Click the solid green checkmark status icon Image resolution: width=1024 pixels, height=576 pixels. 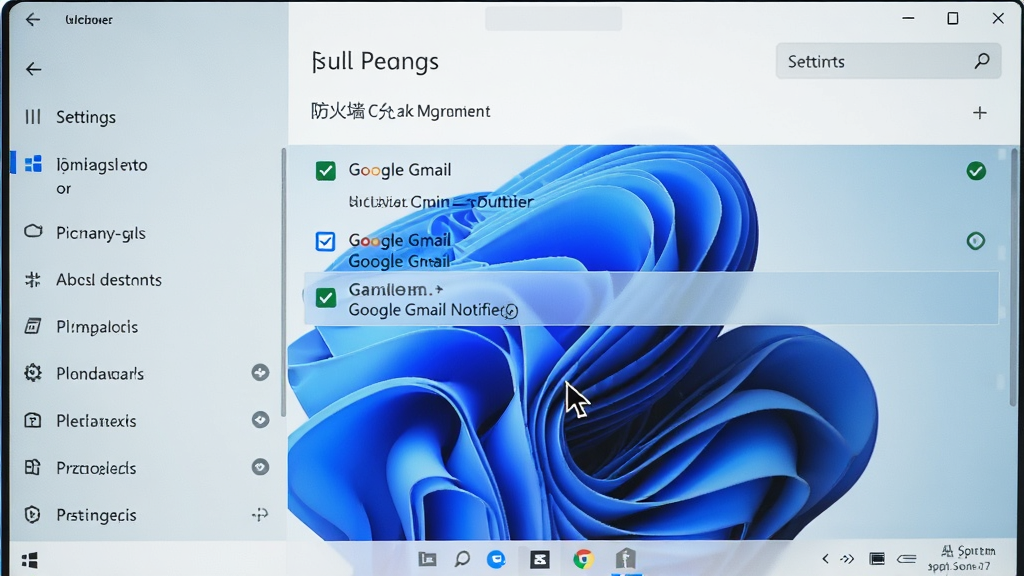pyautogui.click(x=976, y=171)
